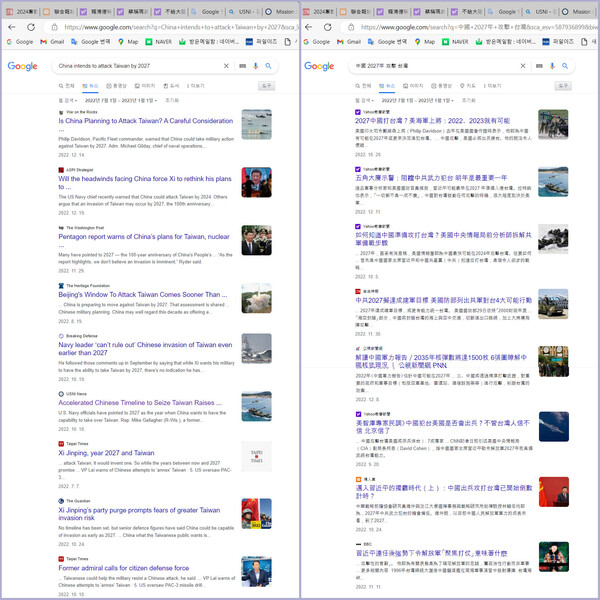Viewport: 600px width, 600px height.
Task: Click the voice search microphone in left window
Action: pos(256,66)
